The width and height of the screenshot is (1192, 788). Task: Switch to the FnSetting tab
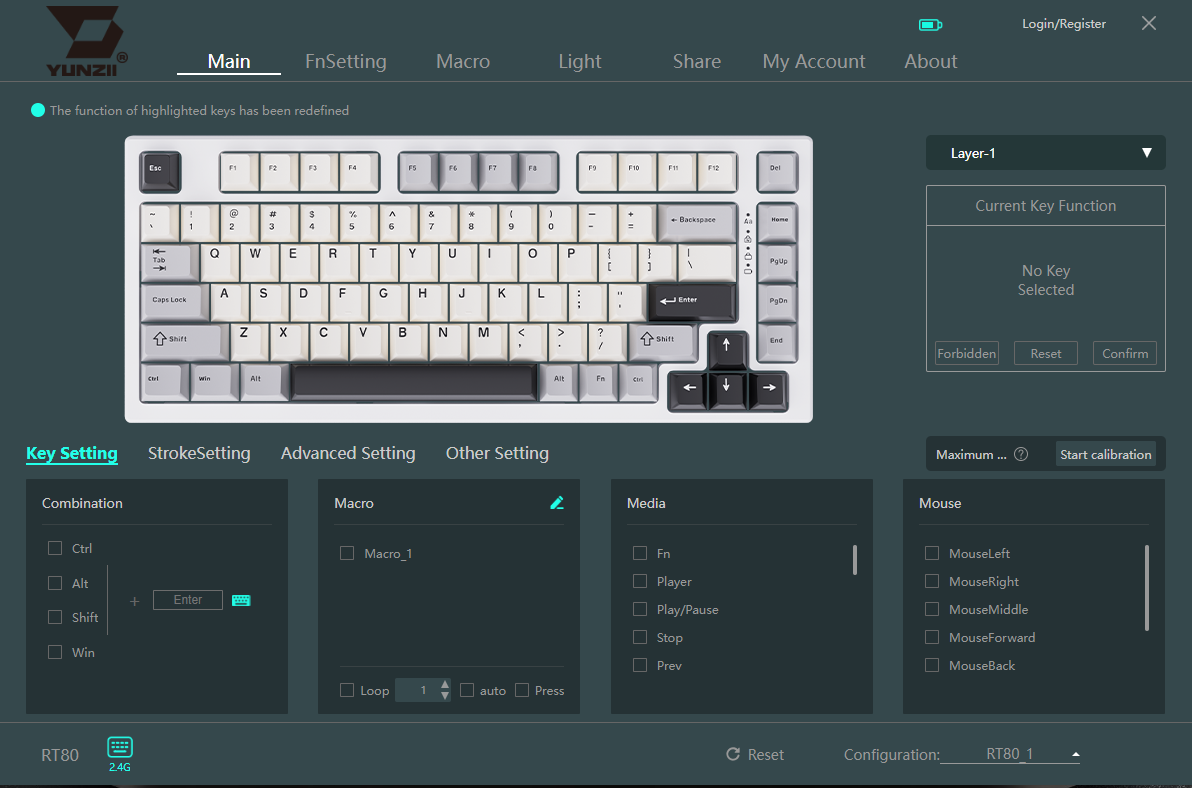[346, 62]
